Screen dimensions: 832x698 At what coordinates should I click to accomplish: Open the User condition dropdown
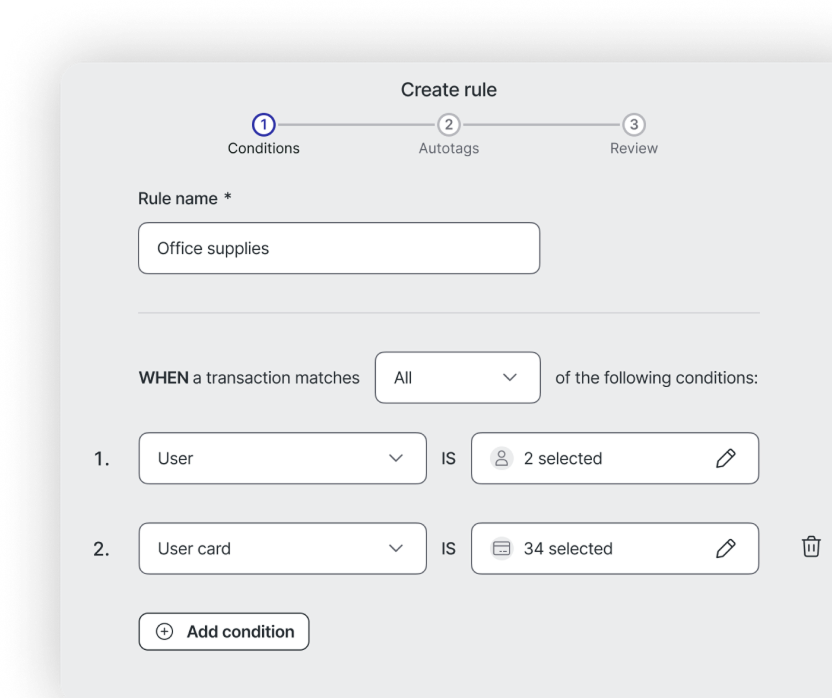coord(282,458)
